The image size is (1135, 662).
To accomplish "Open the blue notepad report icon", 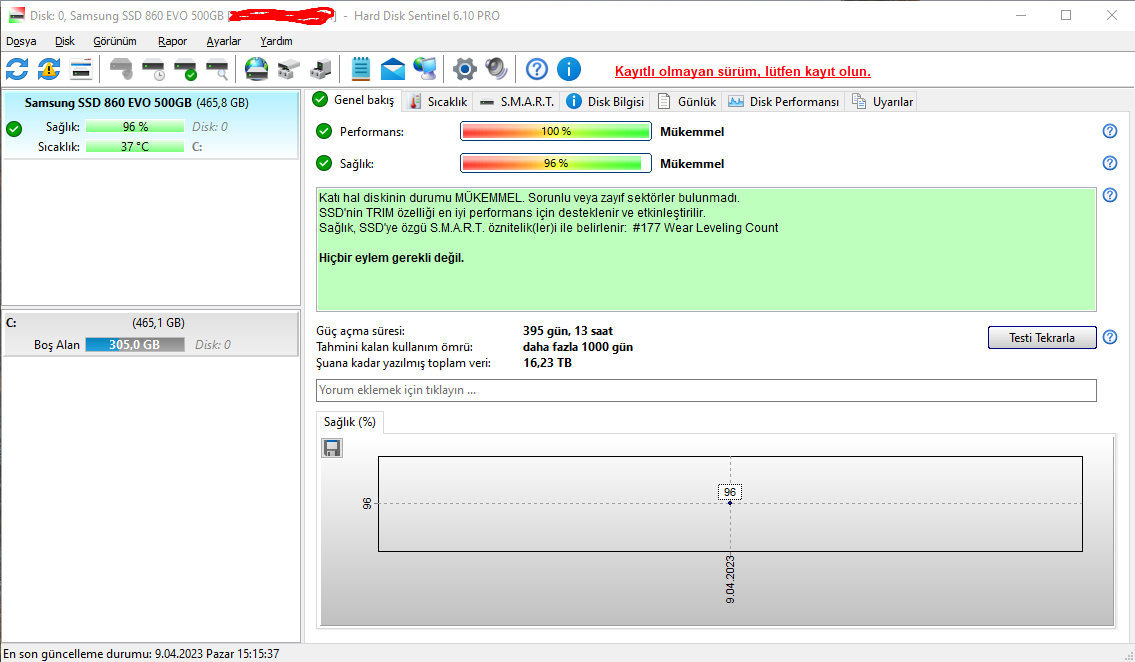I will 360,69.
